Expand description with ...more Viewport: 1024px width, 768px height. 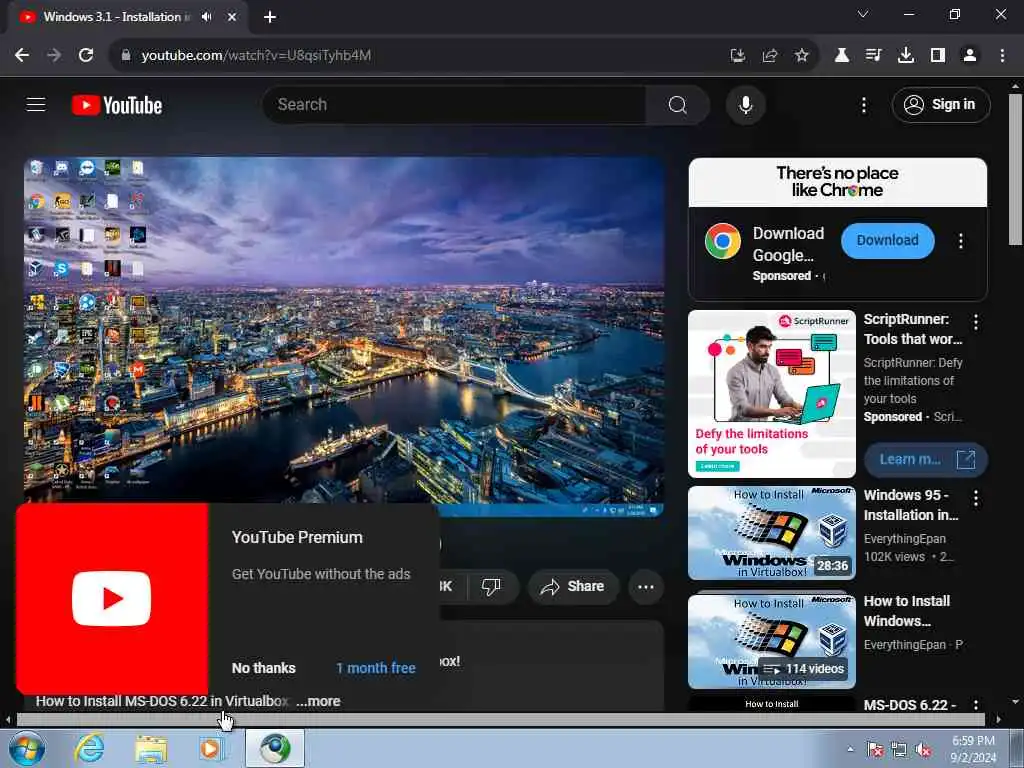point(318,701)
